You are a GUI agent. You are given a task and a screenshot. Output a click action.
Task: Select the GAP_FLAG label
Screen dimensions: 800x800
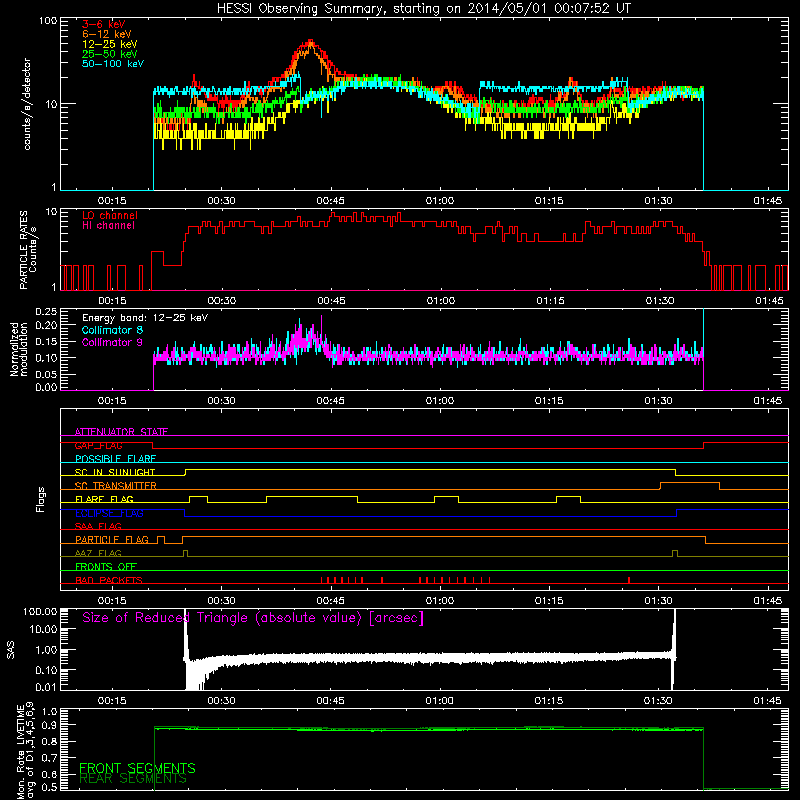coord(98,445)
